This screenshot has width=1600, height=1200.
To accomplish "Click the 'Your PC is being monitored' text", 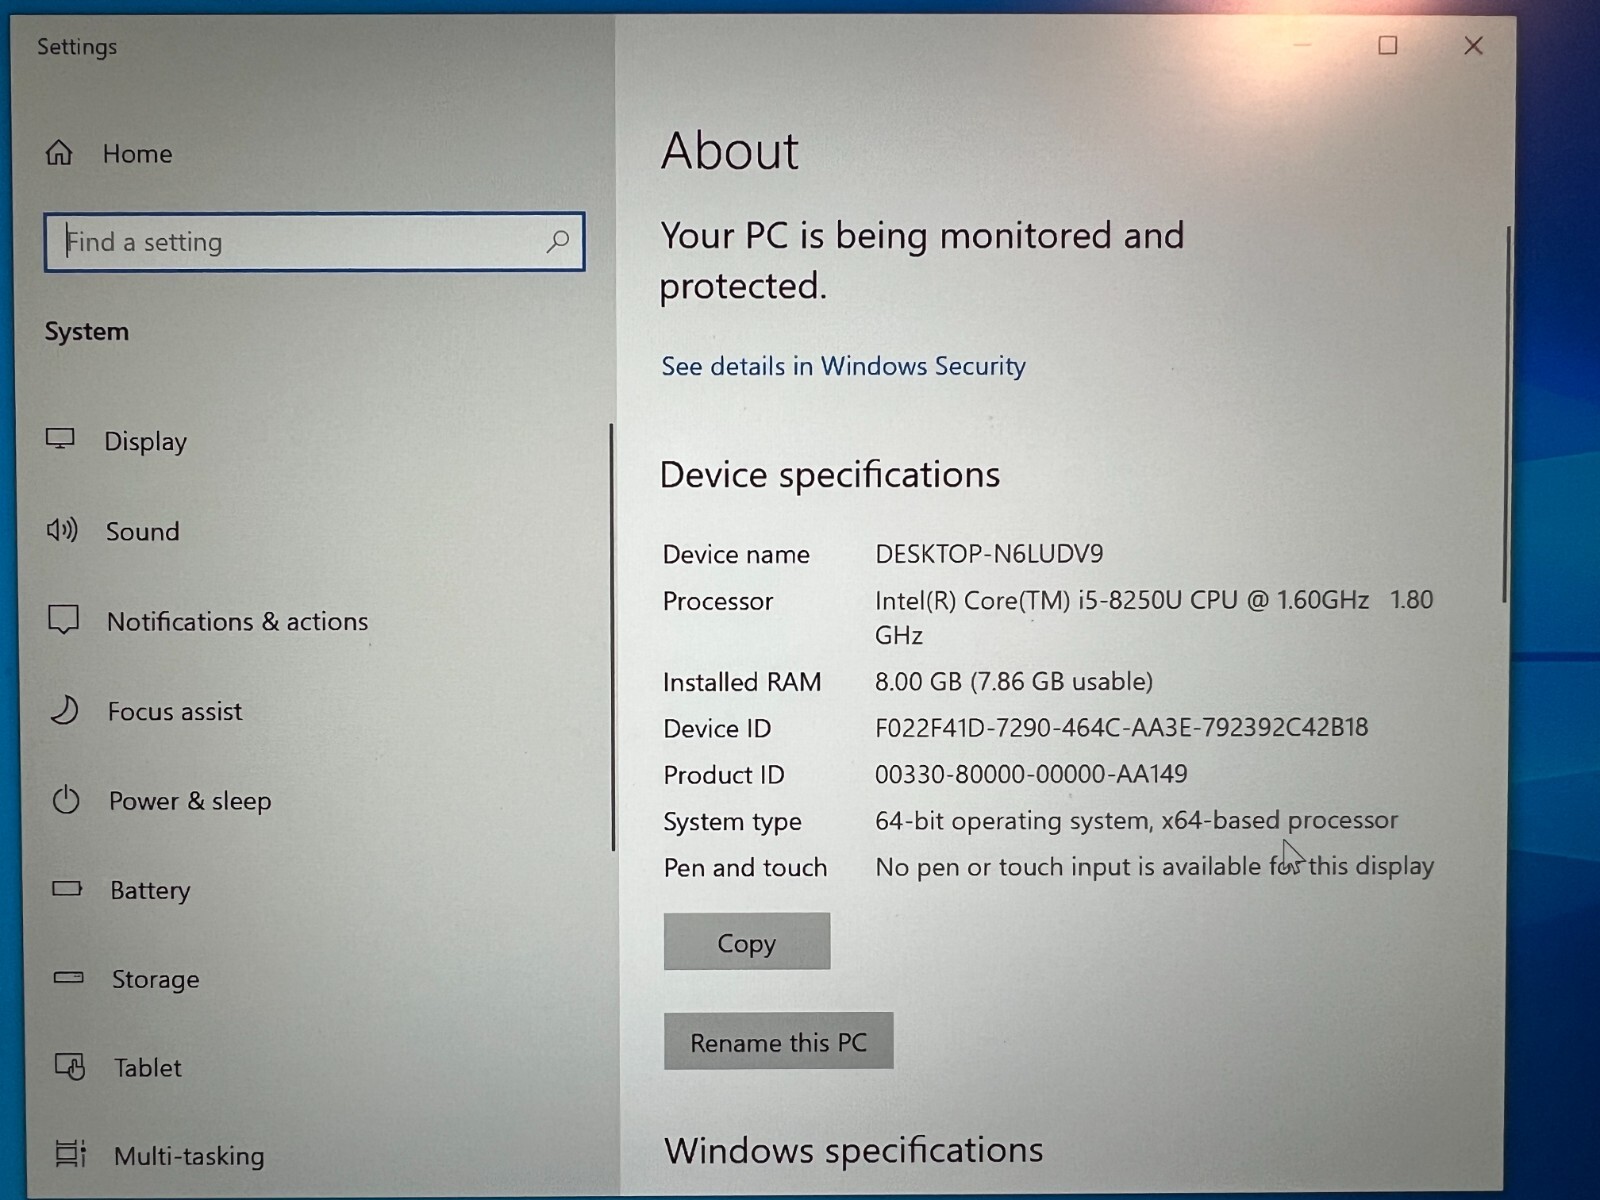I will pyautogui.click(x=921, y=261).
